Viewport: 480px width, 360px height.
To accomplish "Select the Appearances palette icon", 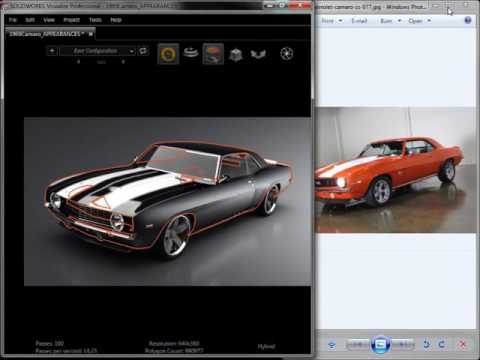I will pos(213,54).
